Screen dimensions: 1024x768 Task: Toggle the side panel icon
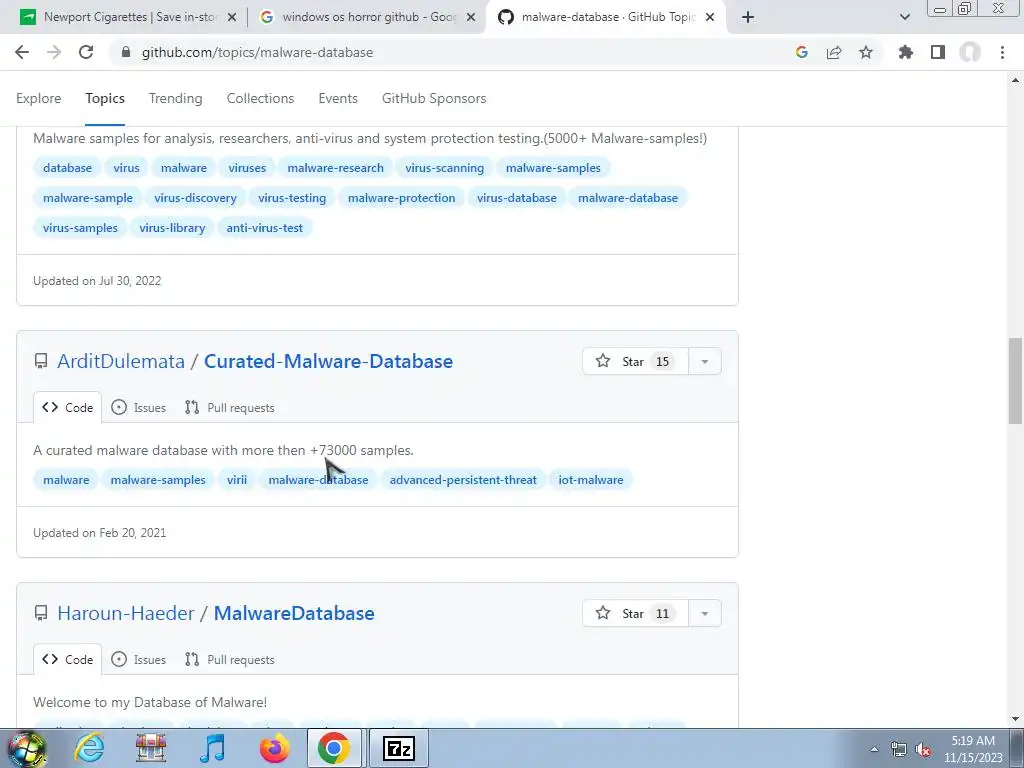(938, 52)
